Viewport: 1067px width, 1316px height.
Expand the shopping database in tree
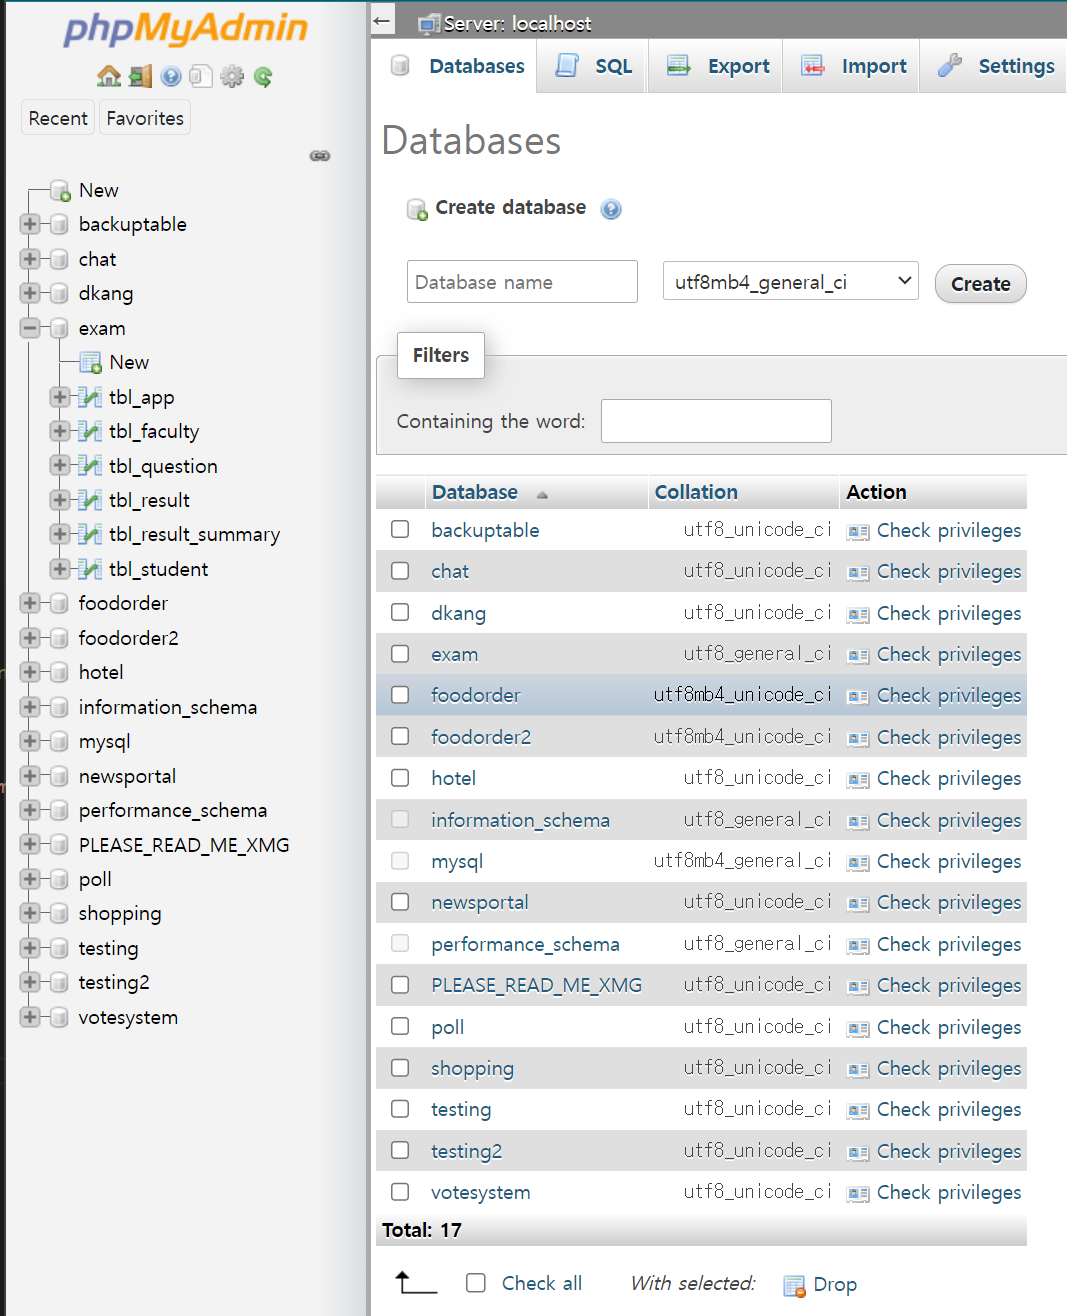(30, 913)
